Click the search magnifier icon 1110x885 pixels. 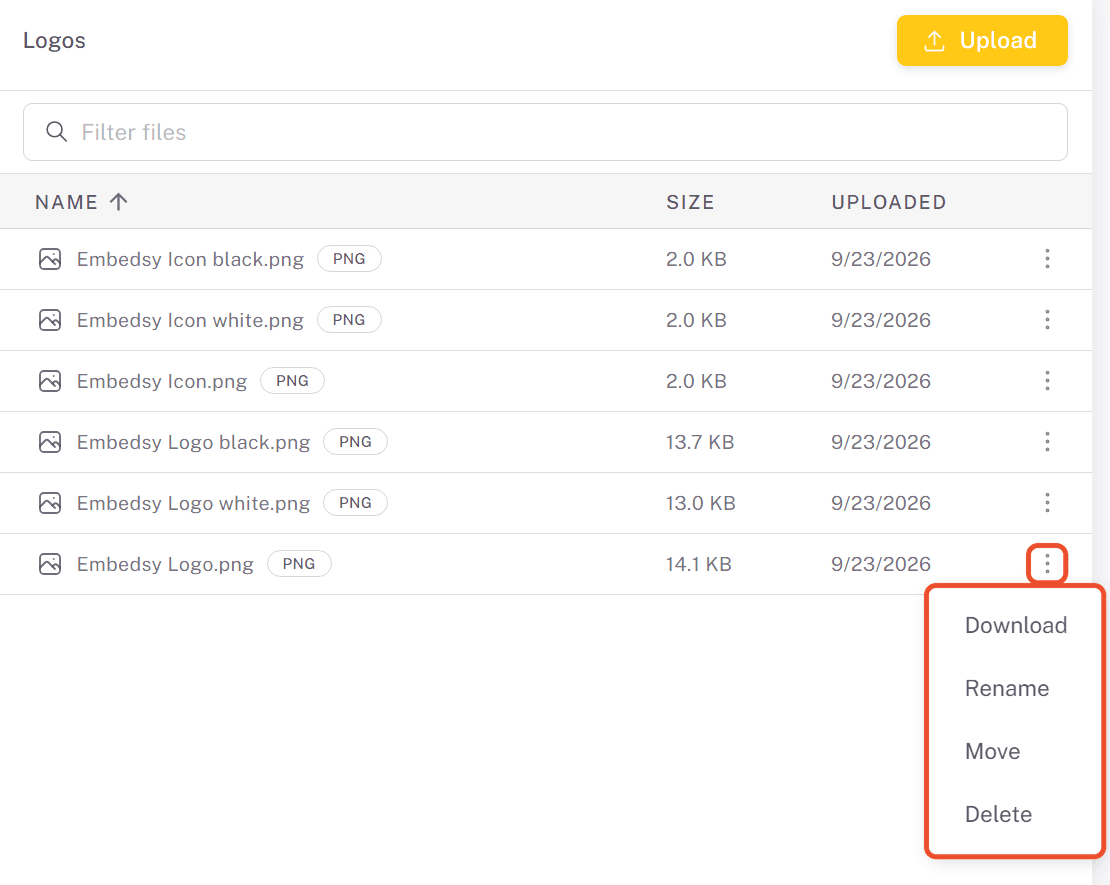[x=57, y=132]
